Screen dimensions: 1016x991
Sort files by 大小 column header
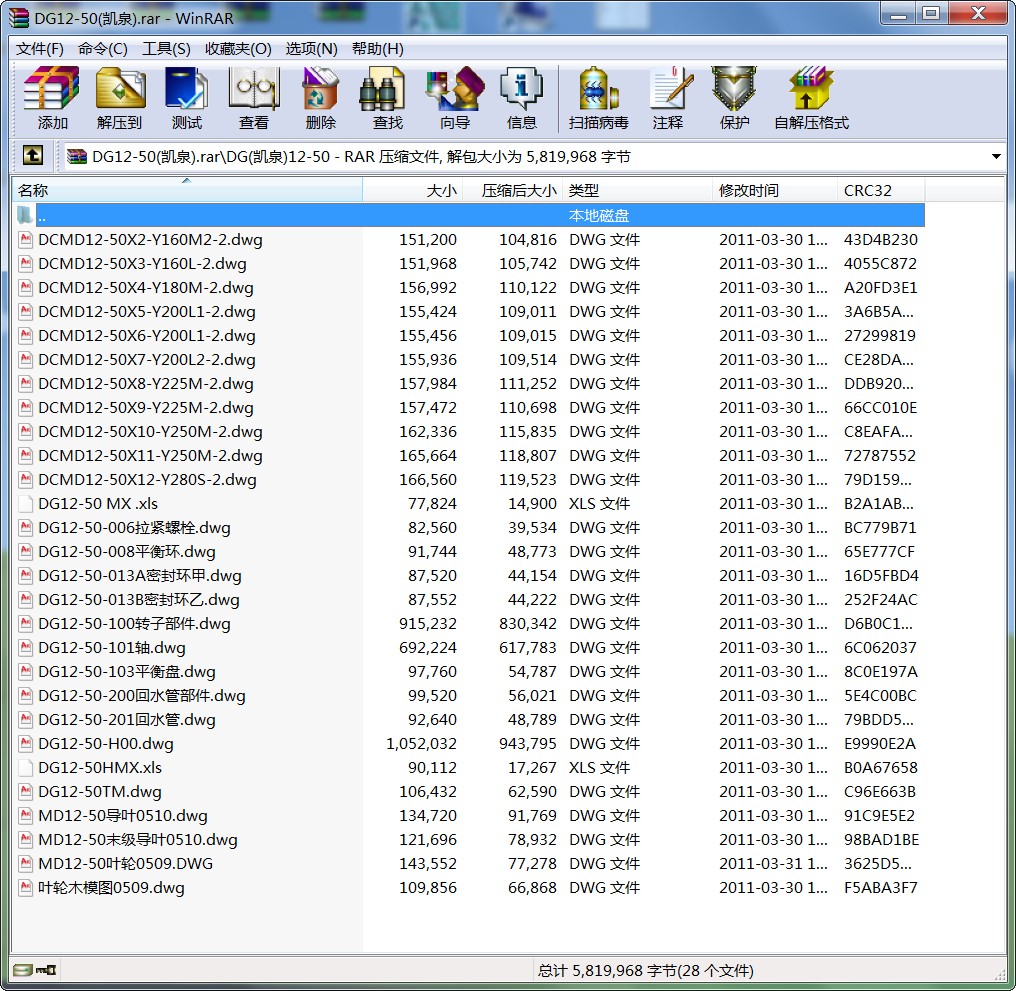click(x=441, y=191)
